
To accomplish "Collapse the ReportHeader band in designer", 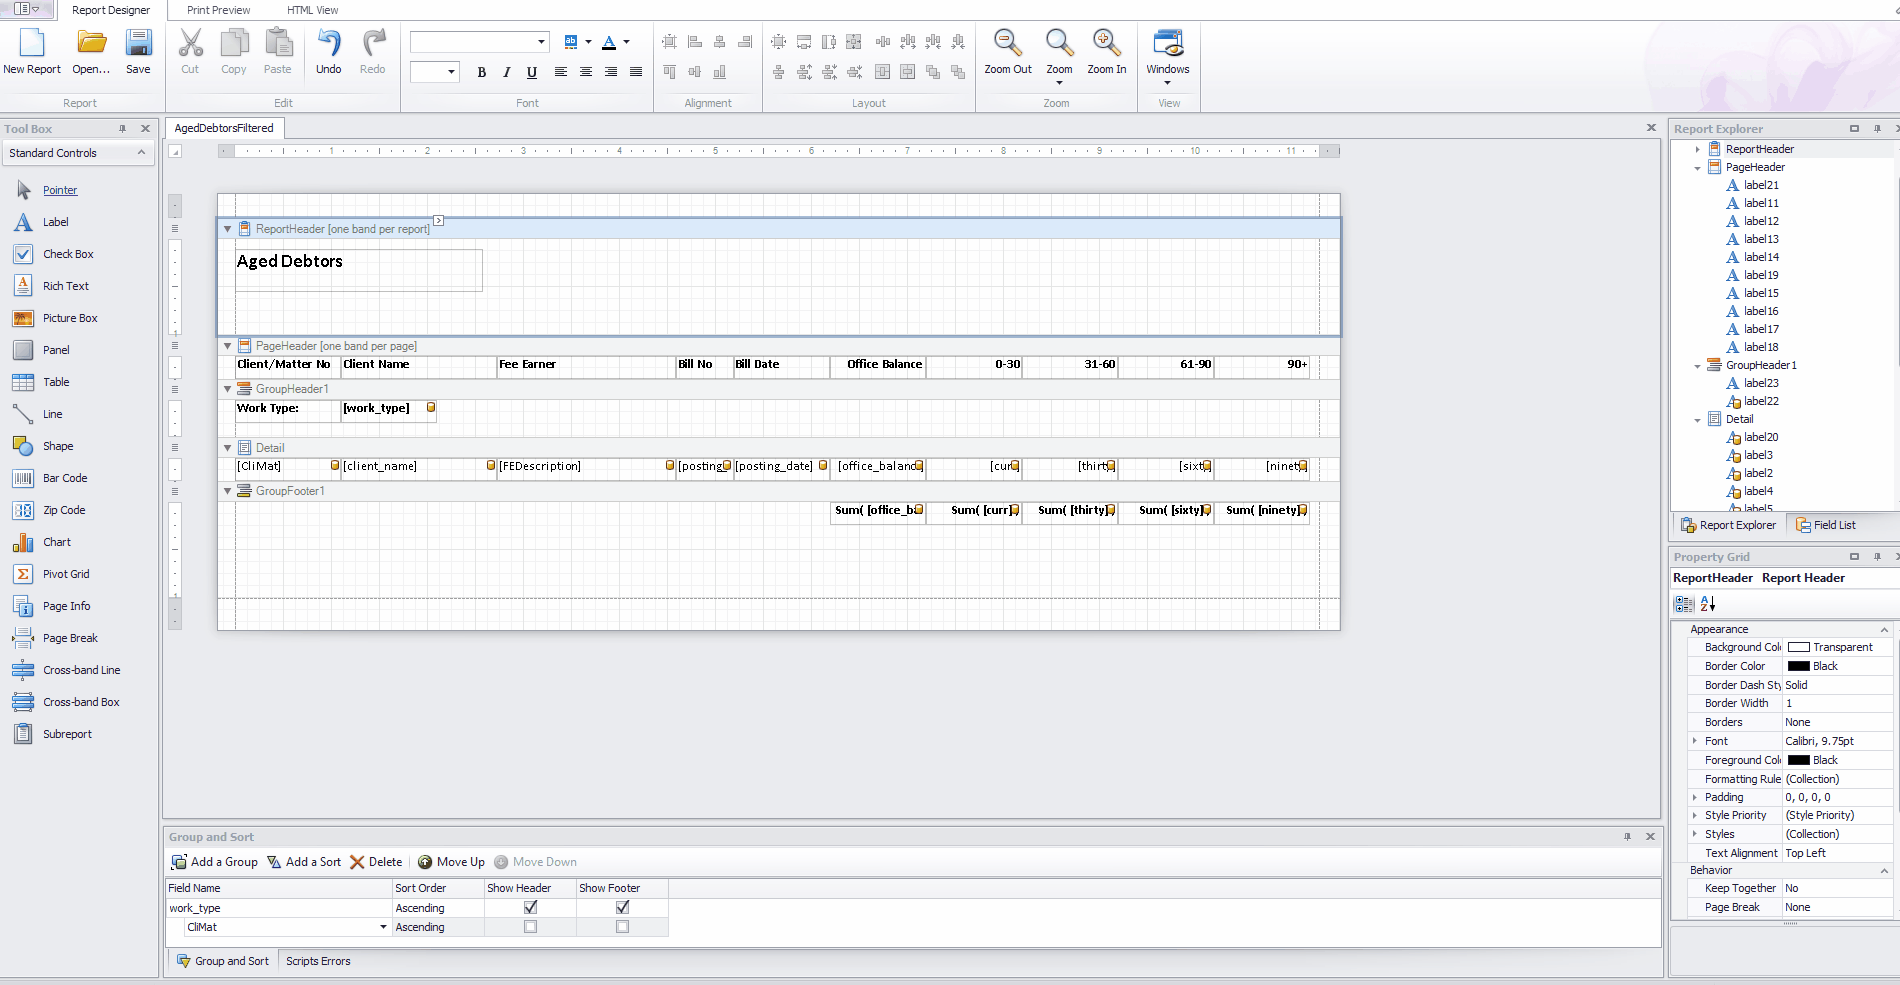I will pos(227,229).
